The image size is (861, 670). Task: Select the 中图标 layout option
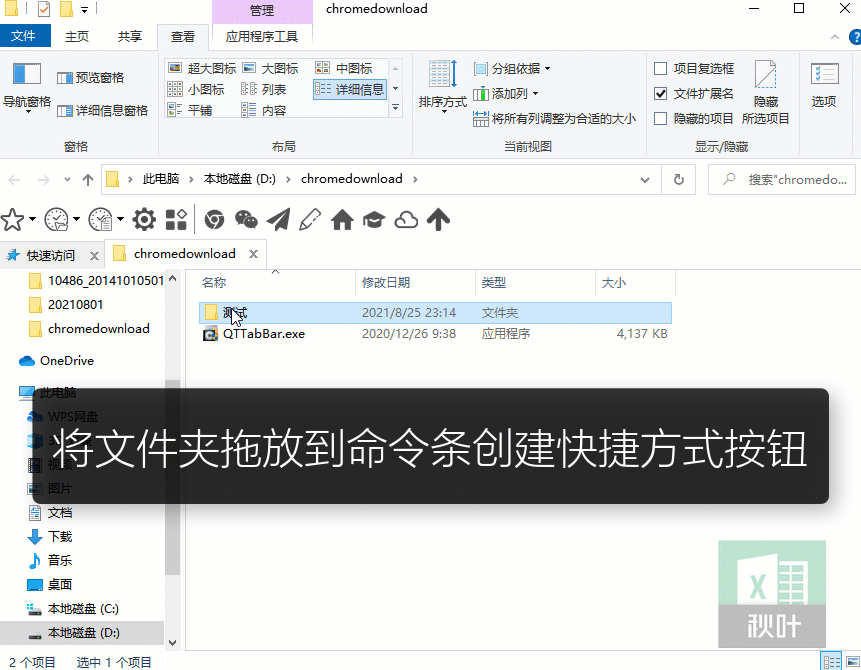click(x=344, y=68)
